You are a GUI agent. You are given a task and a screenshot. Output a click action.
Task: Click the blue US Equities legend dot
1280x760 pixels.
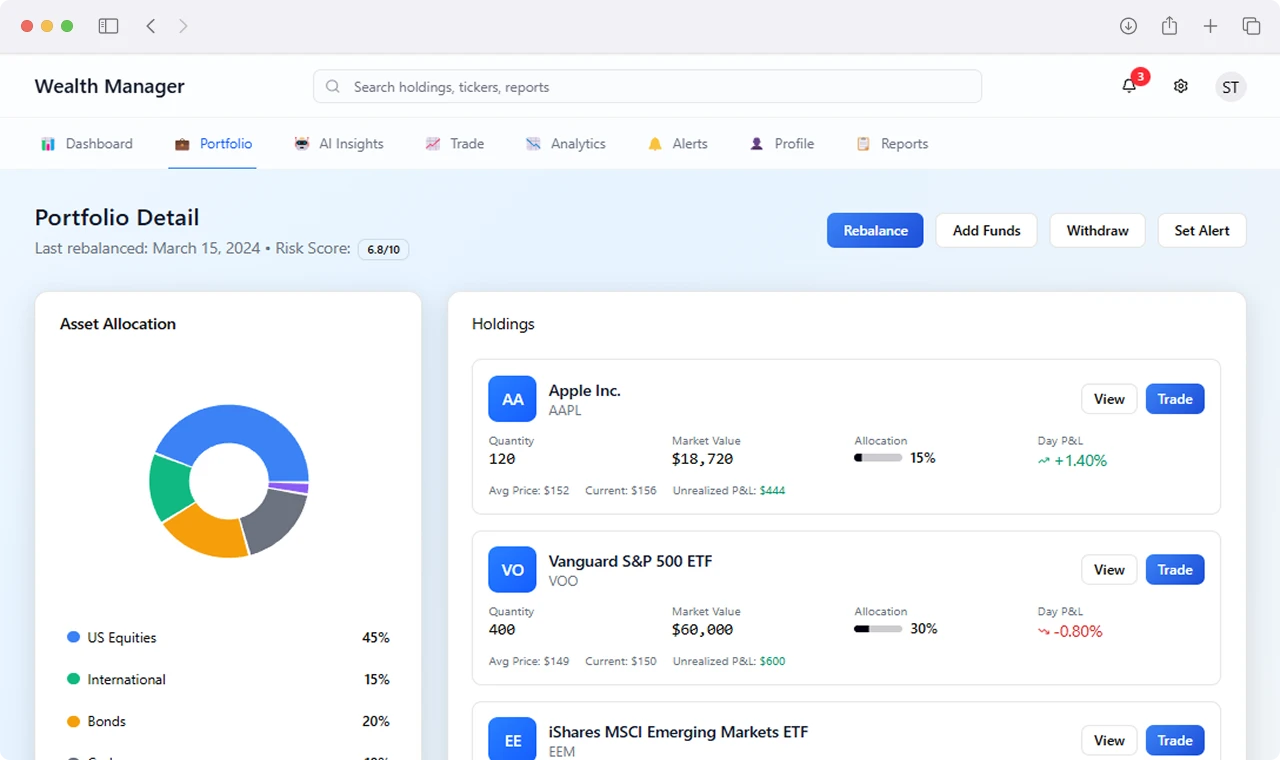tap(73, 637)
